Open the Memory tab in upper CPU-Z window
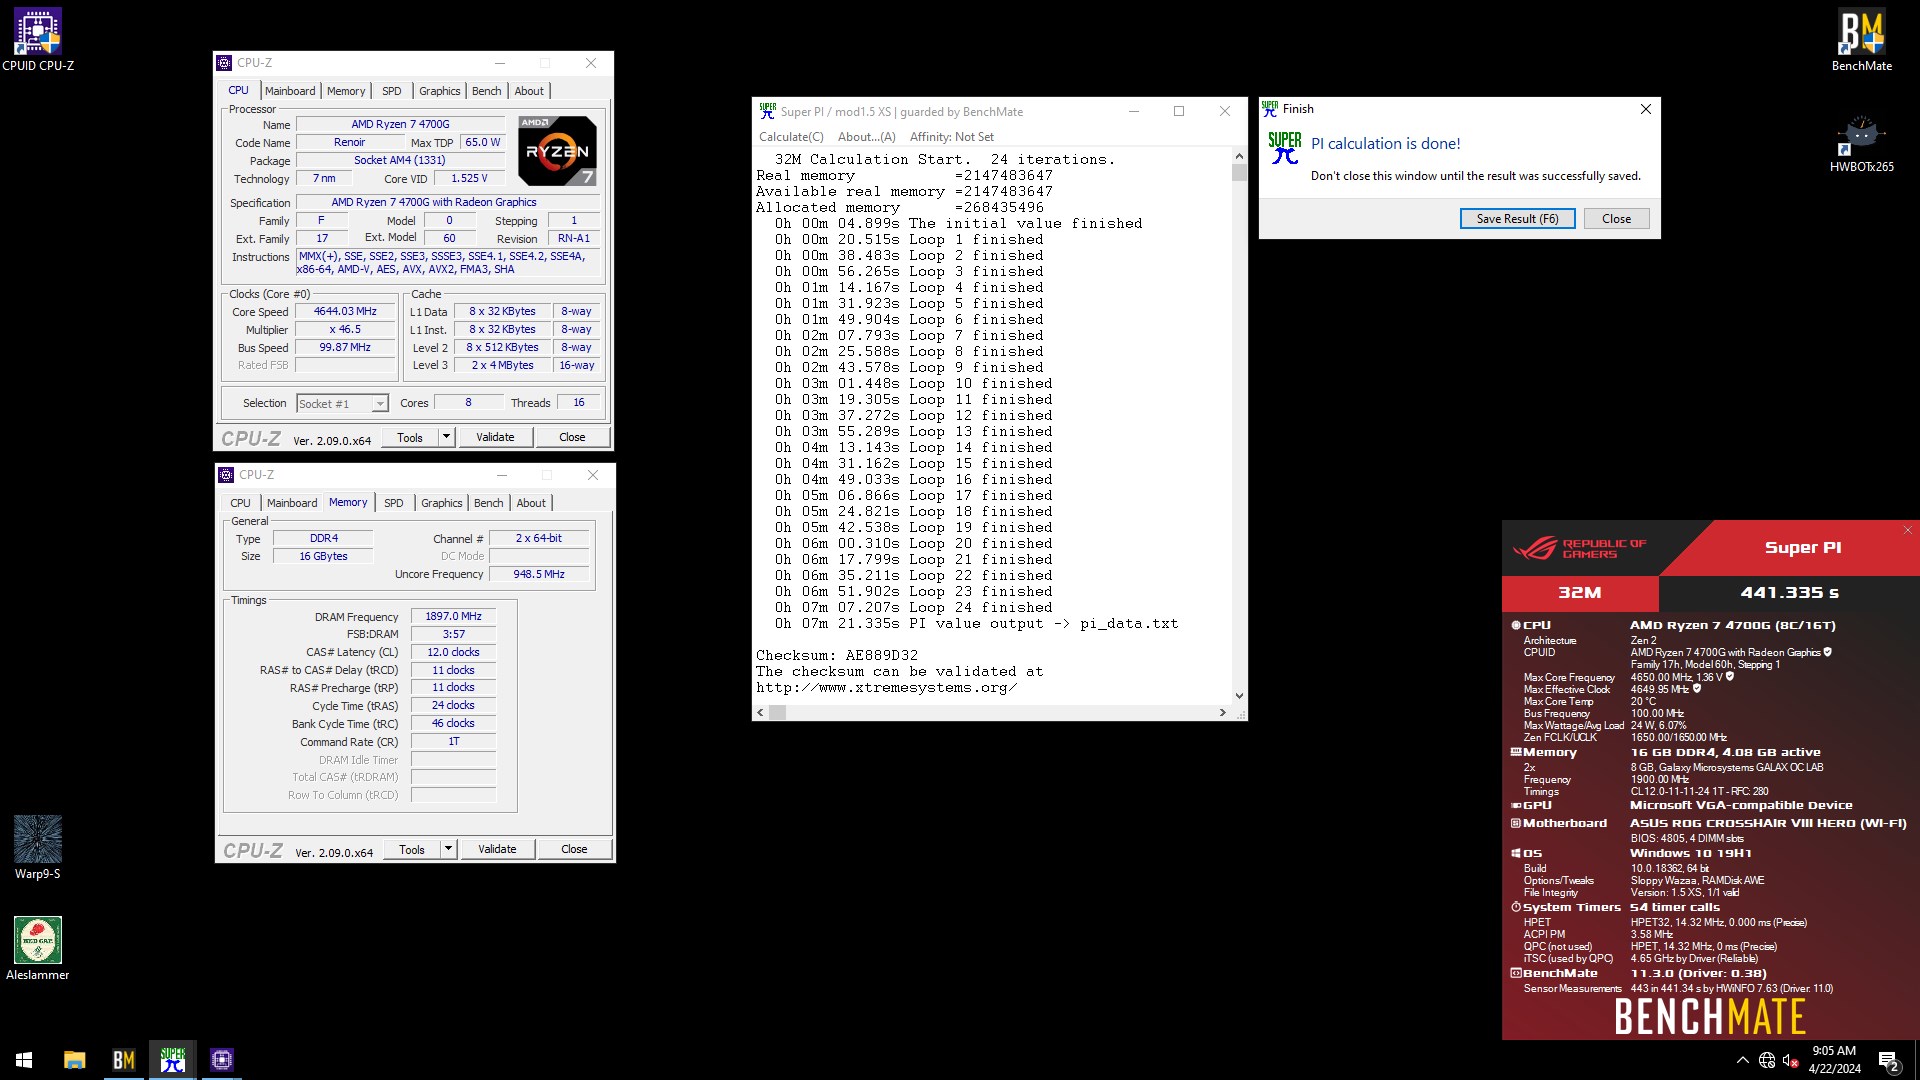The image size is (1920, 1080). click(346, 91)
